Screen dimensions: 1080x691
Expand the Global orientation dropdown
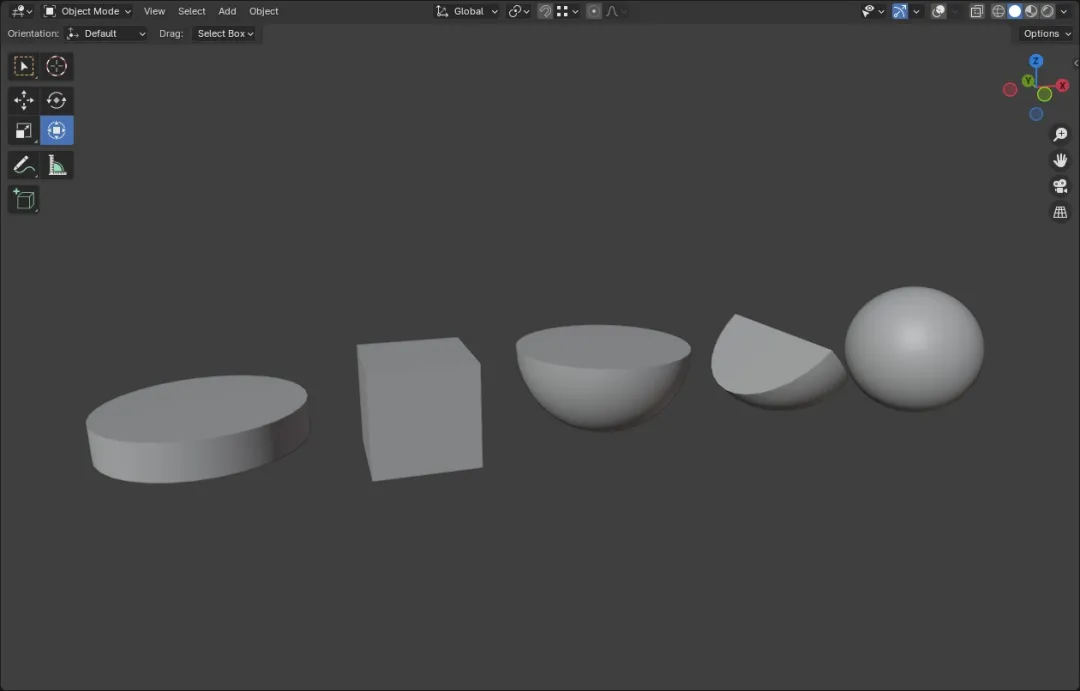(x=466, y=11)
